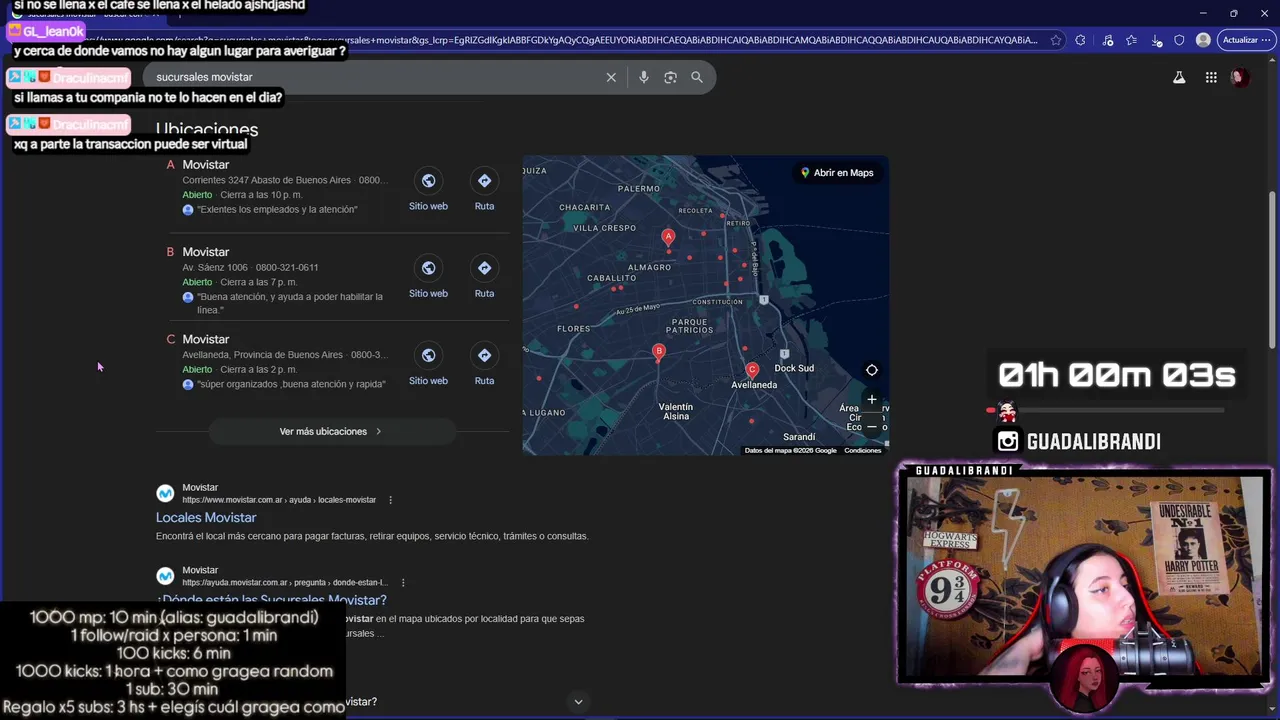Expand Ver más ubicaciones
This screenshot has height=720, width=1280.
point(331,431)
